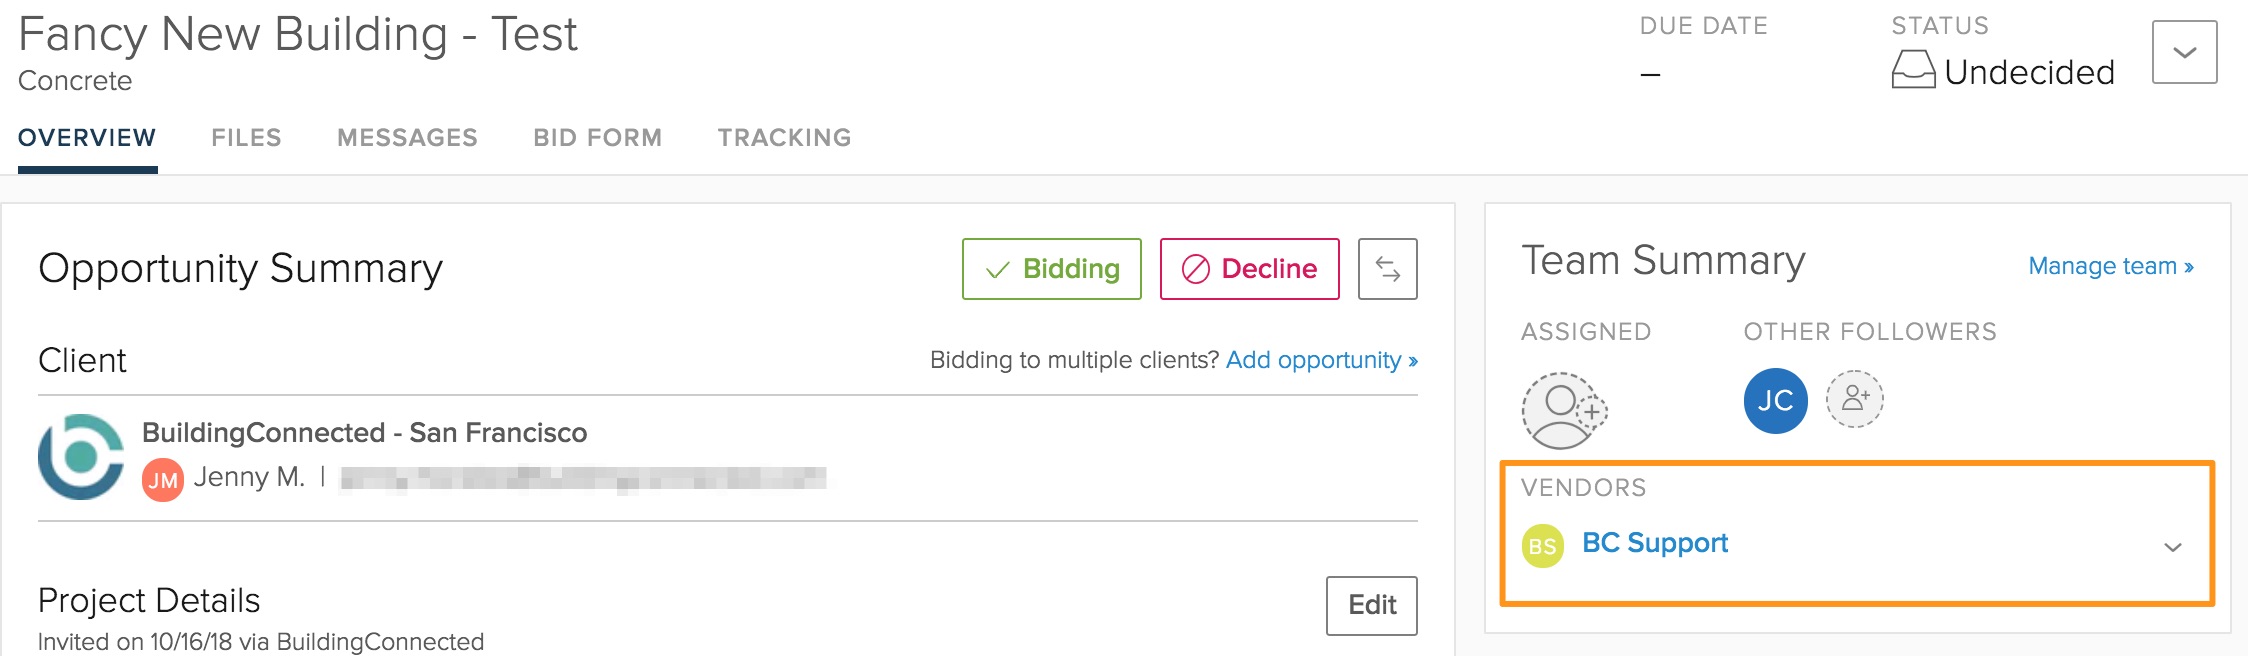Click the assign user placeholder icon
2248x656 pixels.
1563,410
